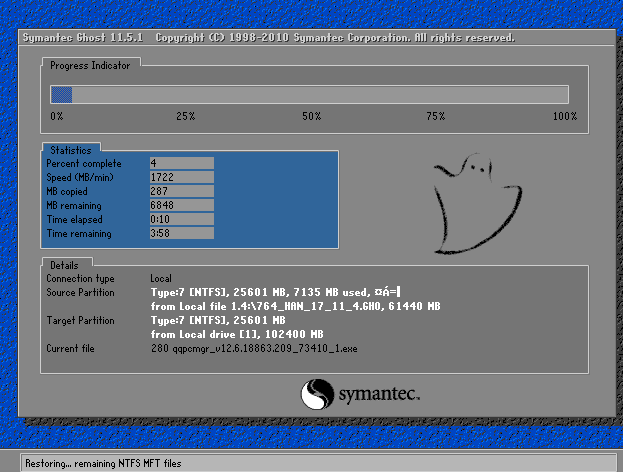Click the Target Partition label
623x472 pixels.
(80, 320)
